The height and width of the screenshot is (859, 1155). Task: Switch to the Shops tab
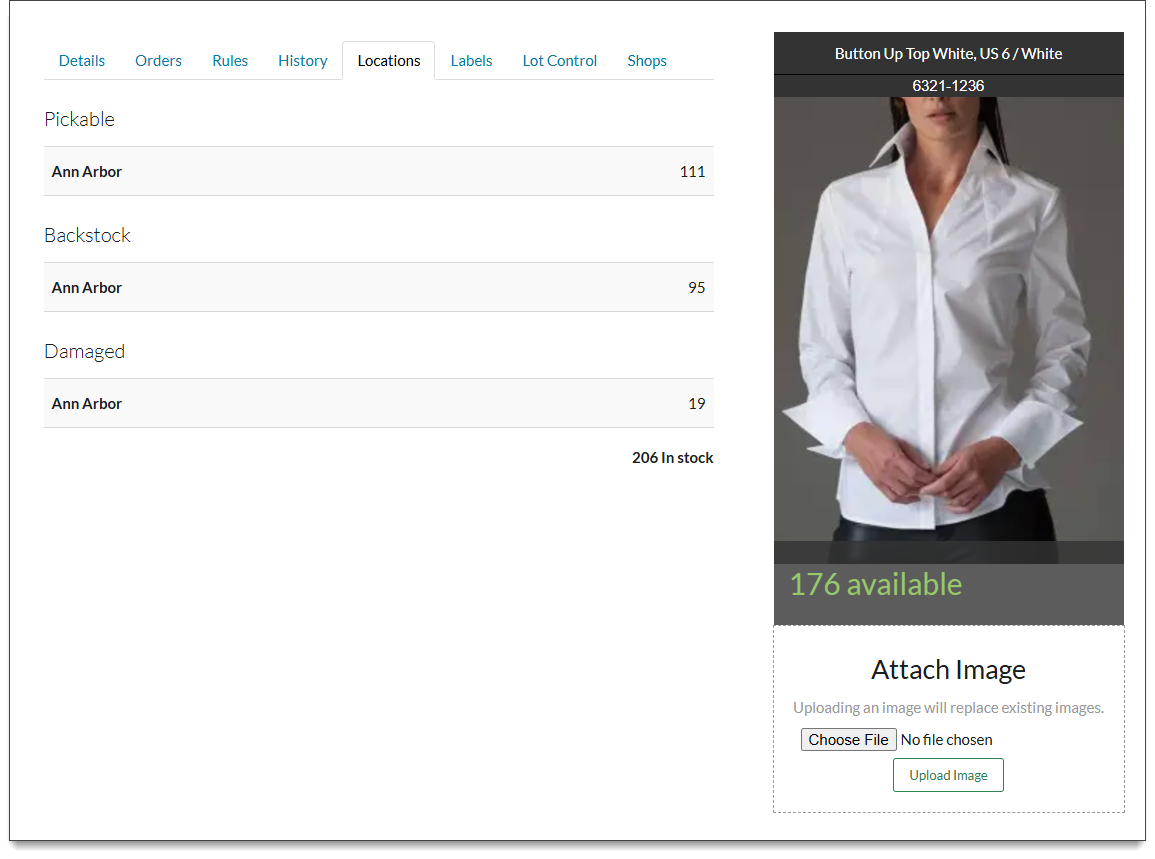click(x=647, y=61)
